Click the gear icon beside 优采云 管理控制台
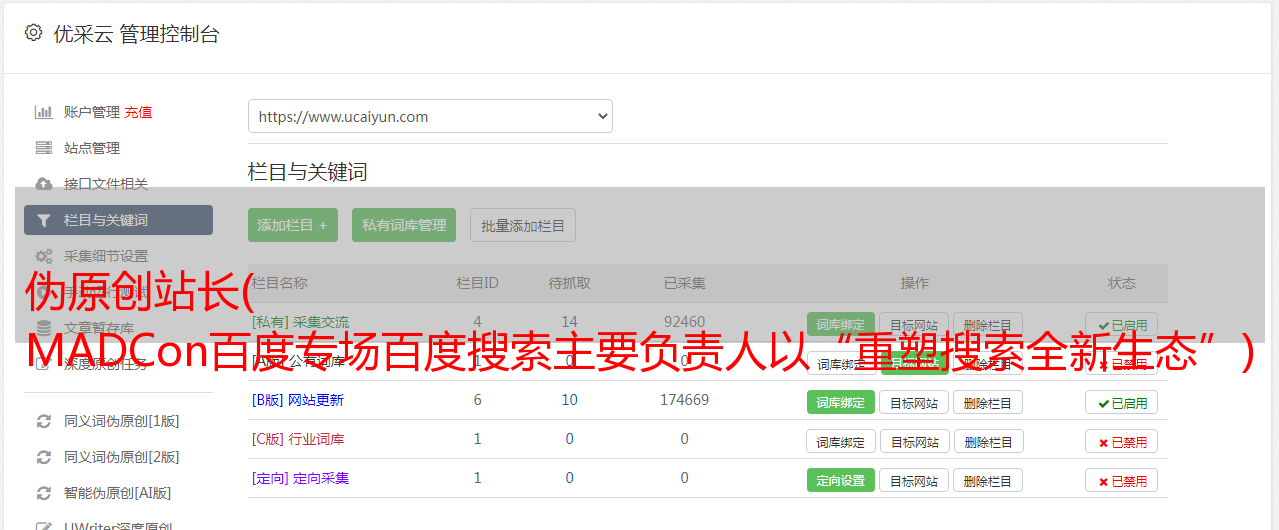 (x=34, y=33)
